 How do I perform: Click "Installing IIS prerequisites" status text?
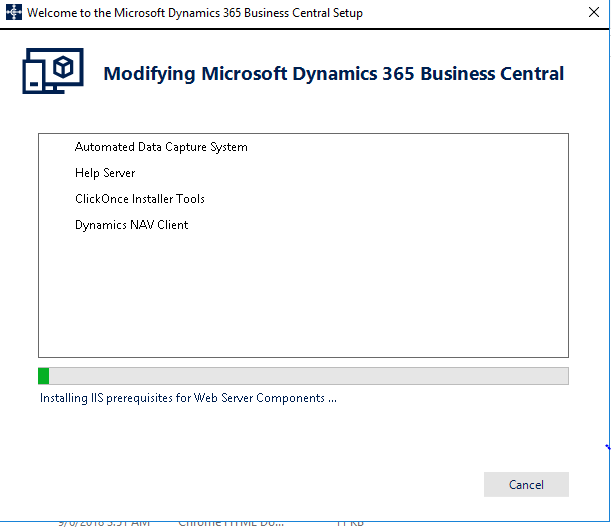(188, 398)
